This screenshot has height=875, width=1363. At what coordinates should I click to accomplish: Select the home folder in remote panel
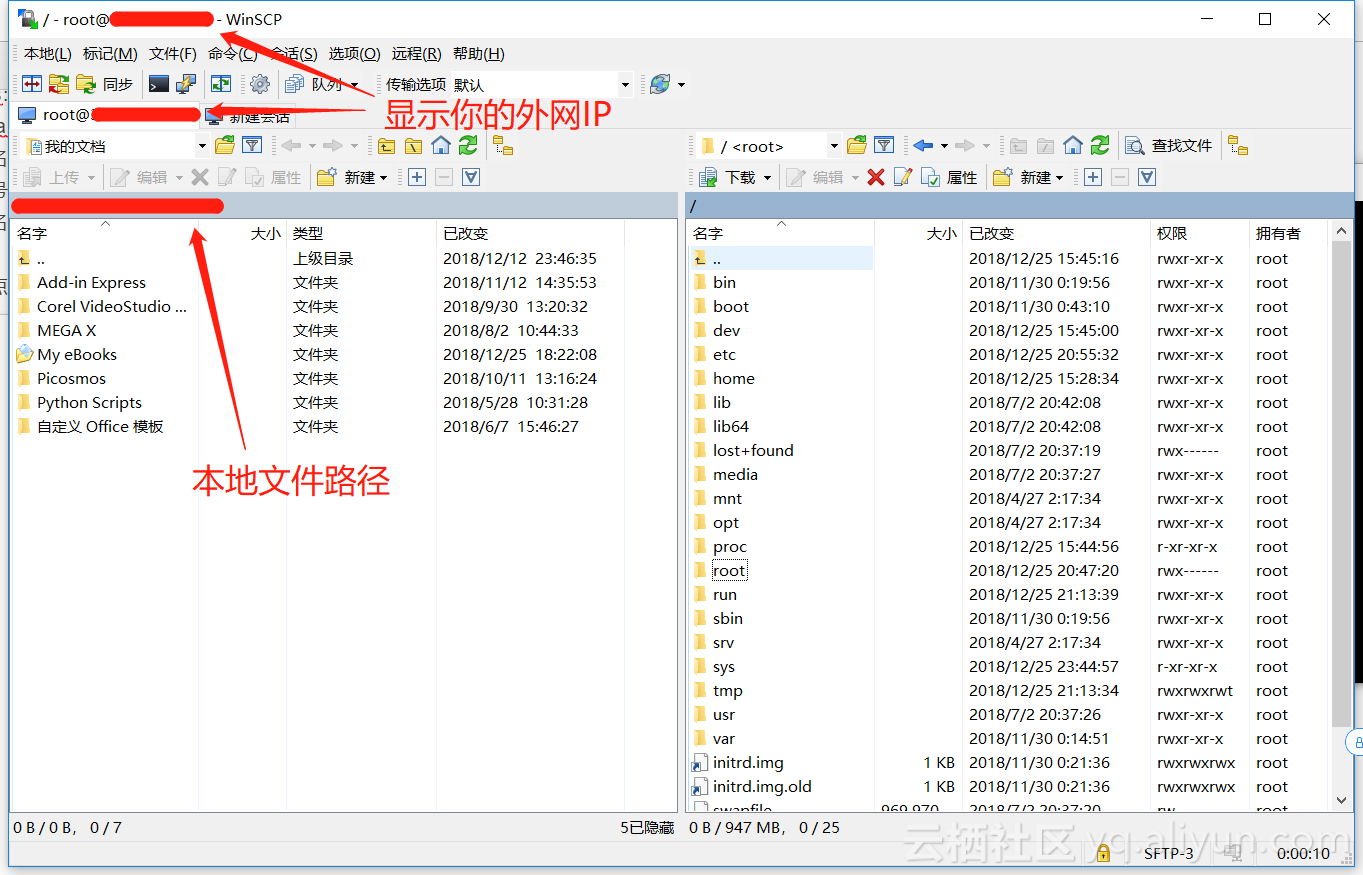click(x=733, y=379)
